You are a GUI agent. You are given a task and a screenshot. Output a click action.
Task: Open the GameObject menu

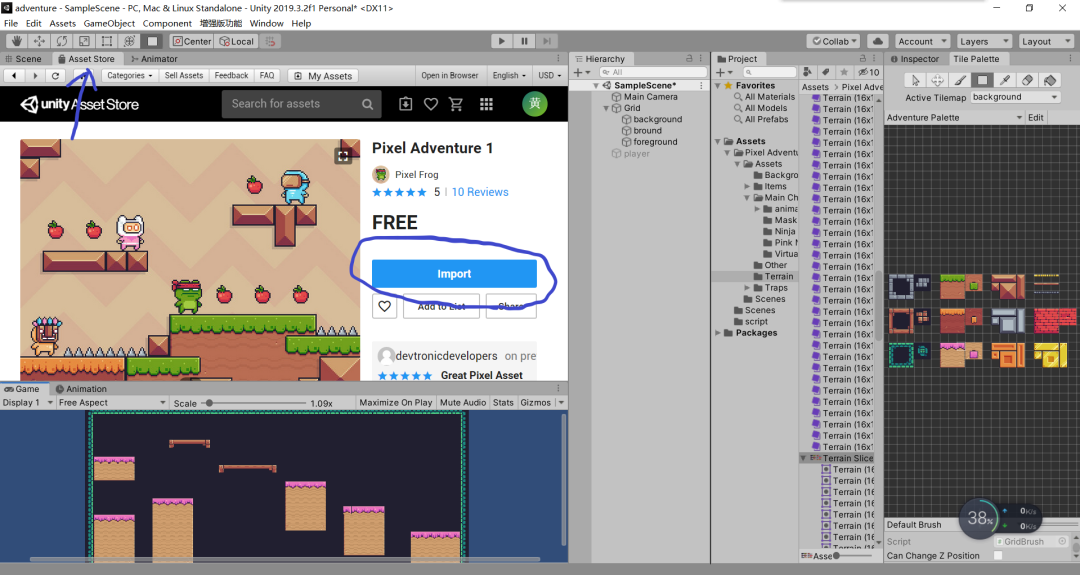point(110,23)
